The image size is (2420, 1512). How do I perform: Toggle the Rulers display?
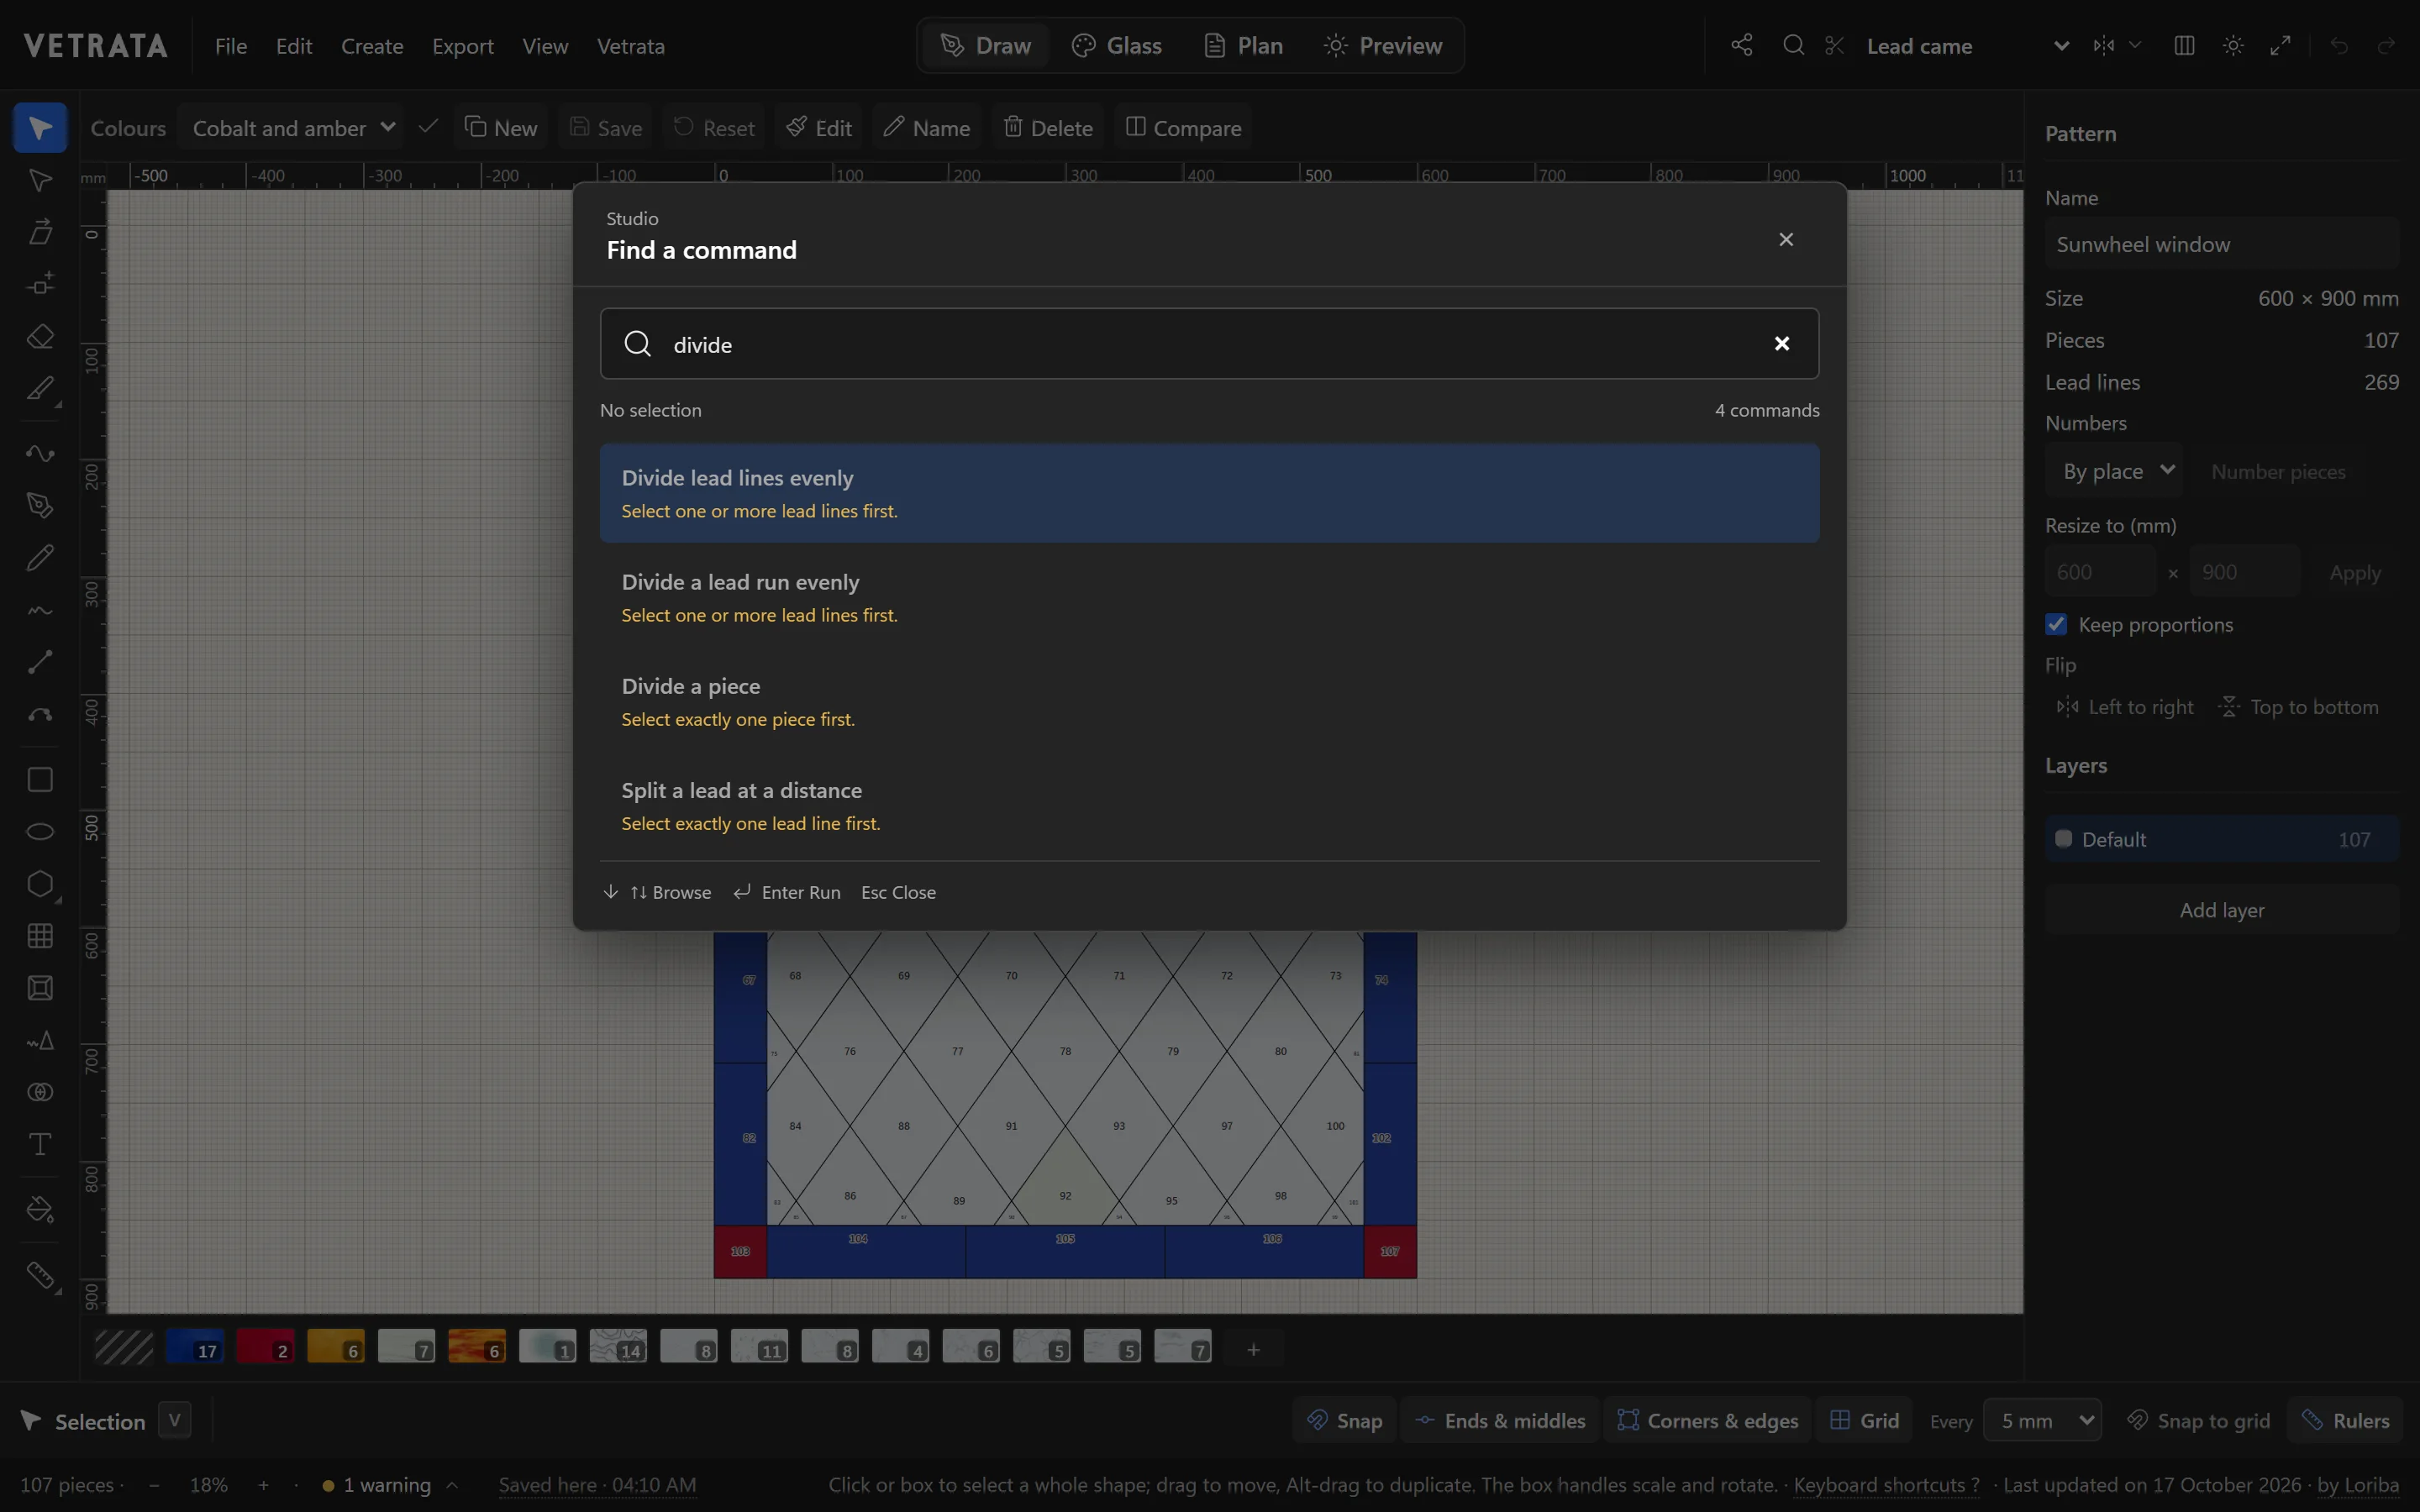[2345, 1420]
